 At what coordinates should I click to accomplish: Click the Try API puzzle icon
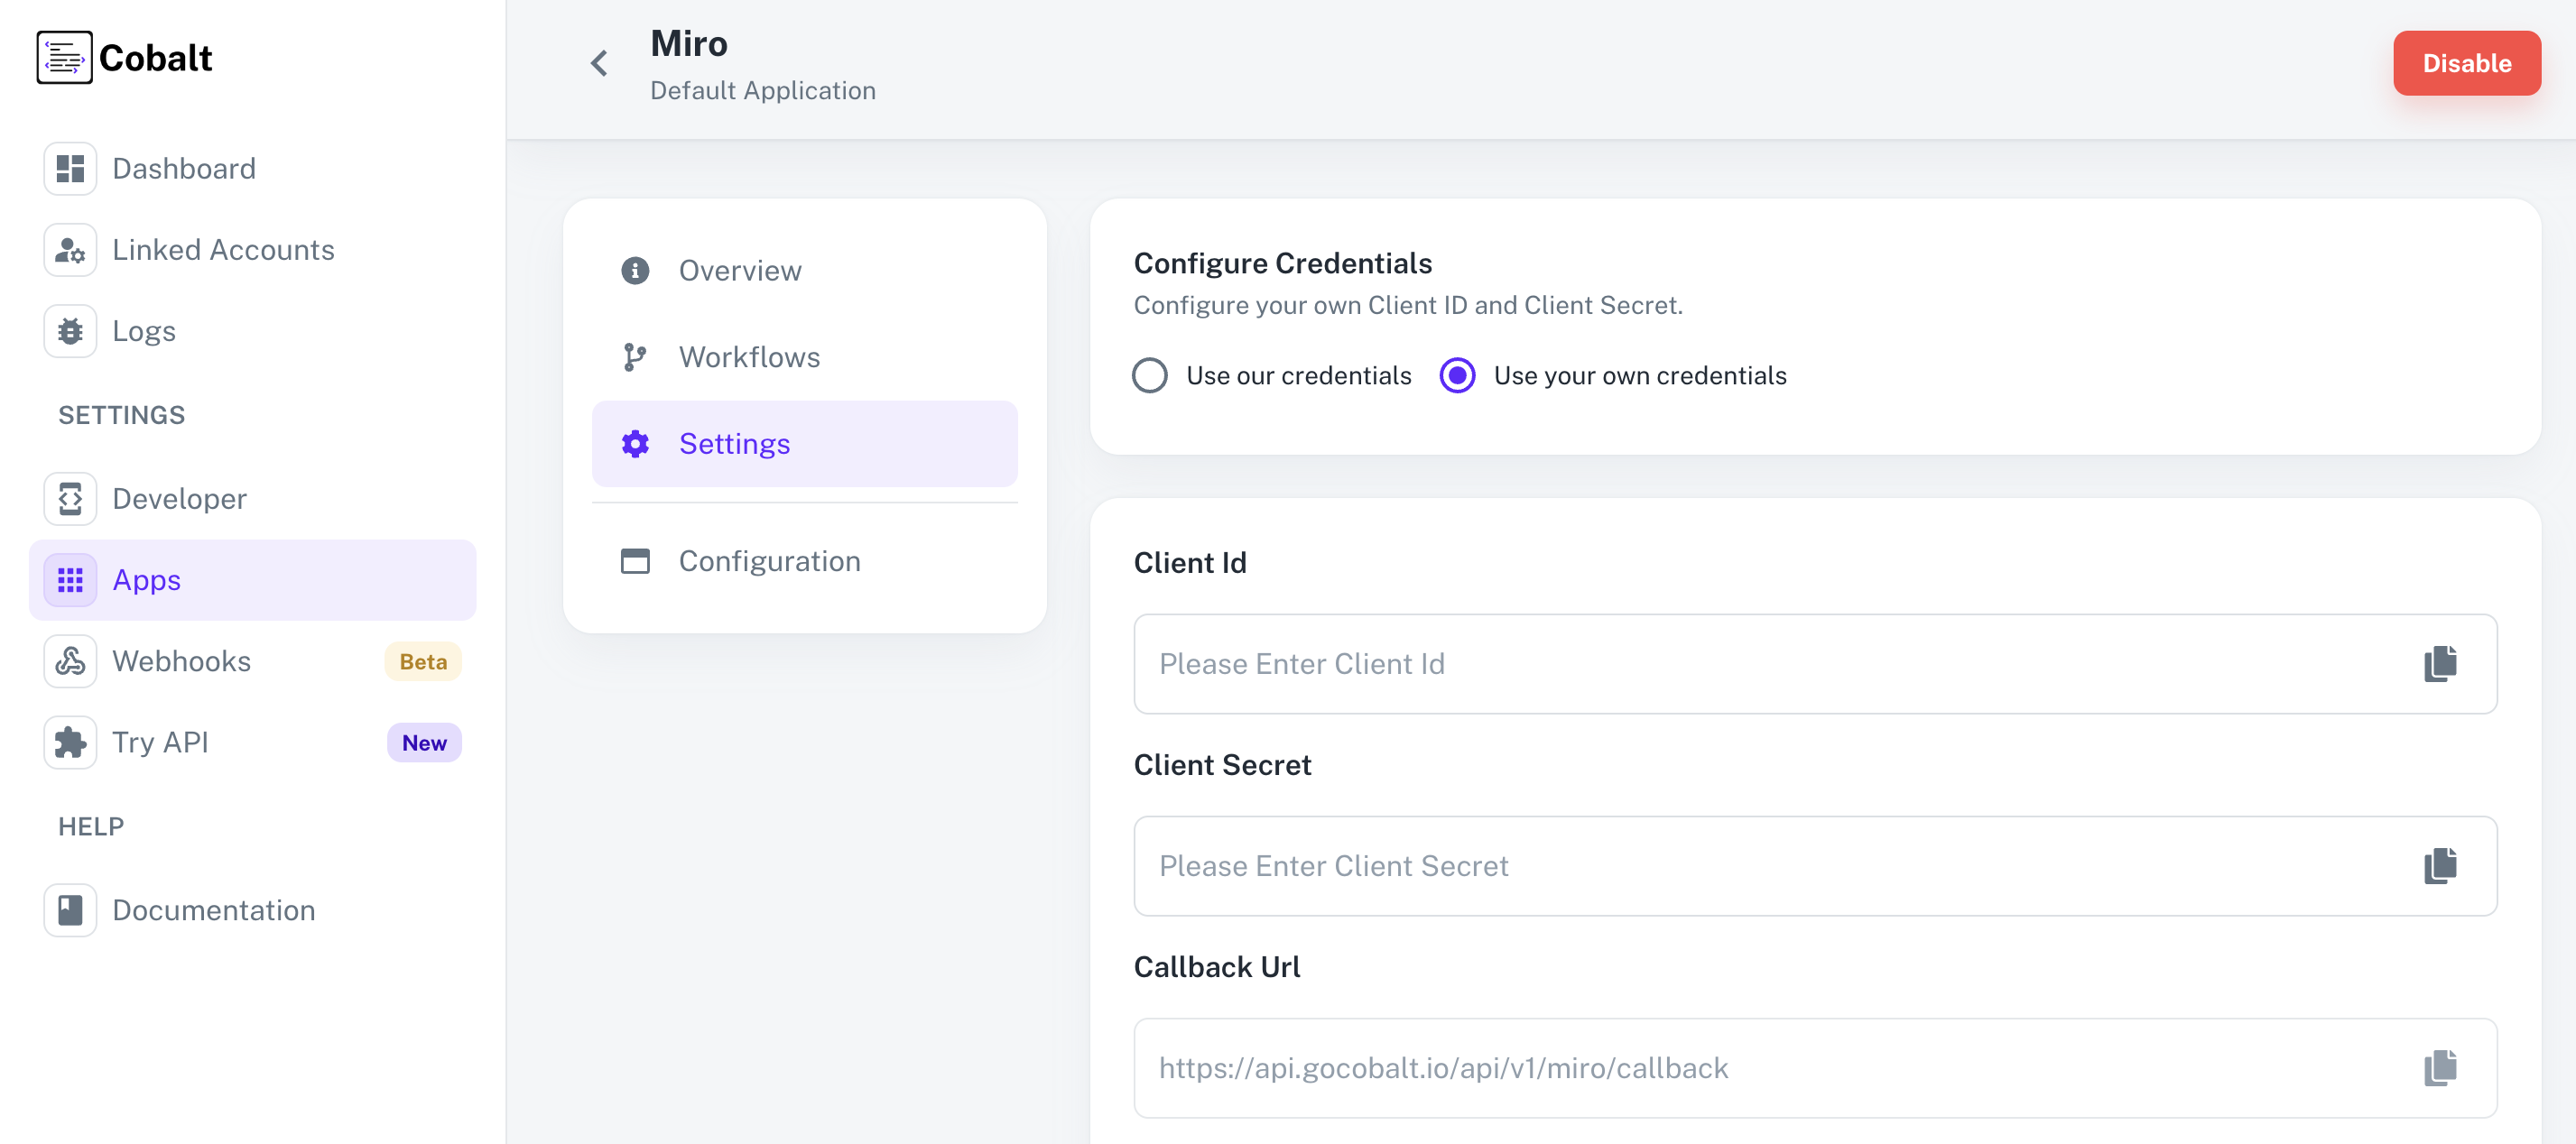69,742
